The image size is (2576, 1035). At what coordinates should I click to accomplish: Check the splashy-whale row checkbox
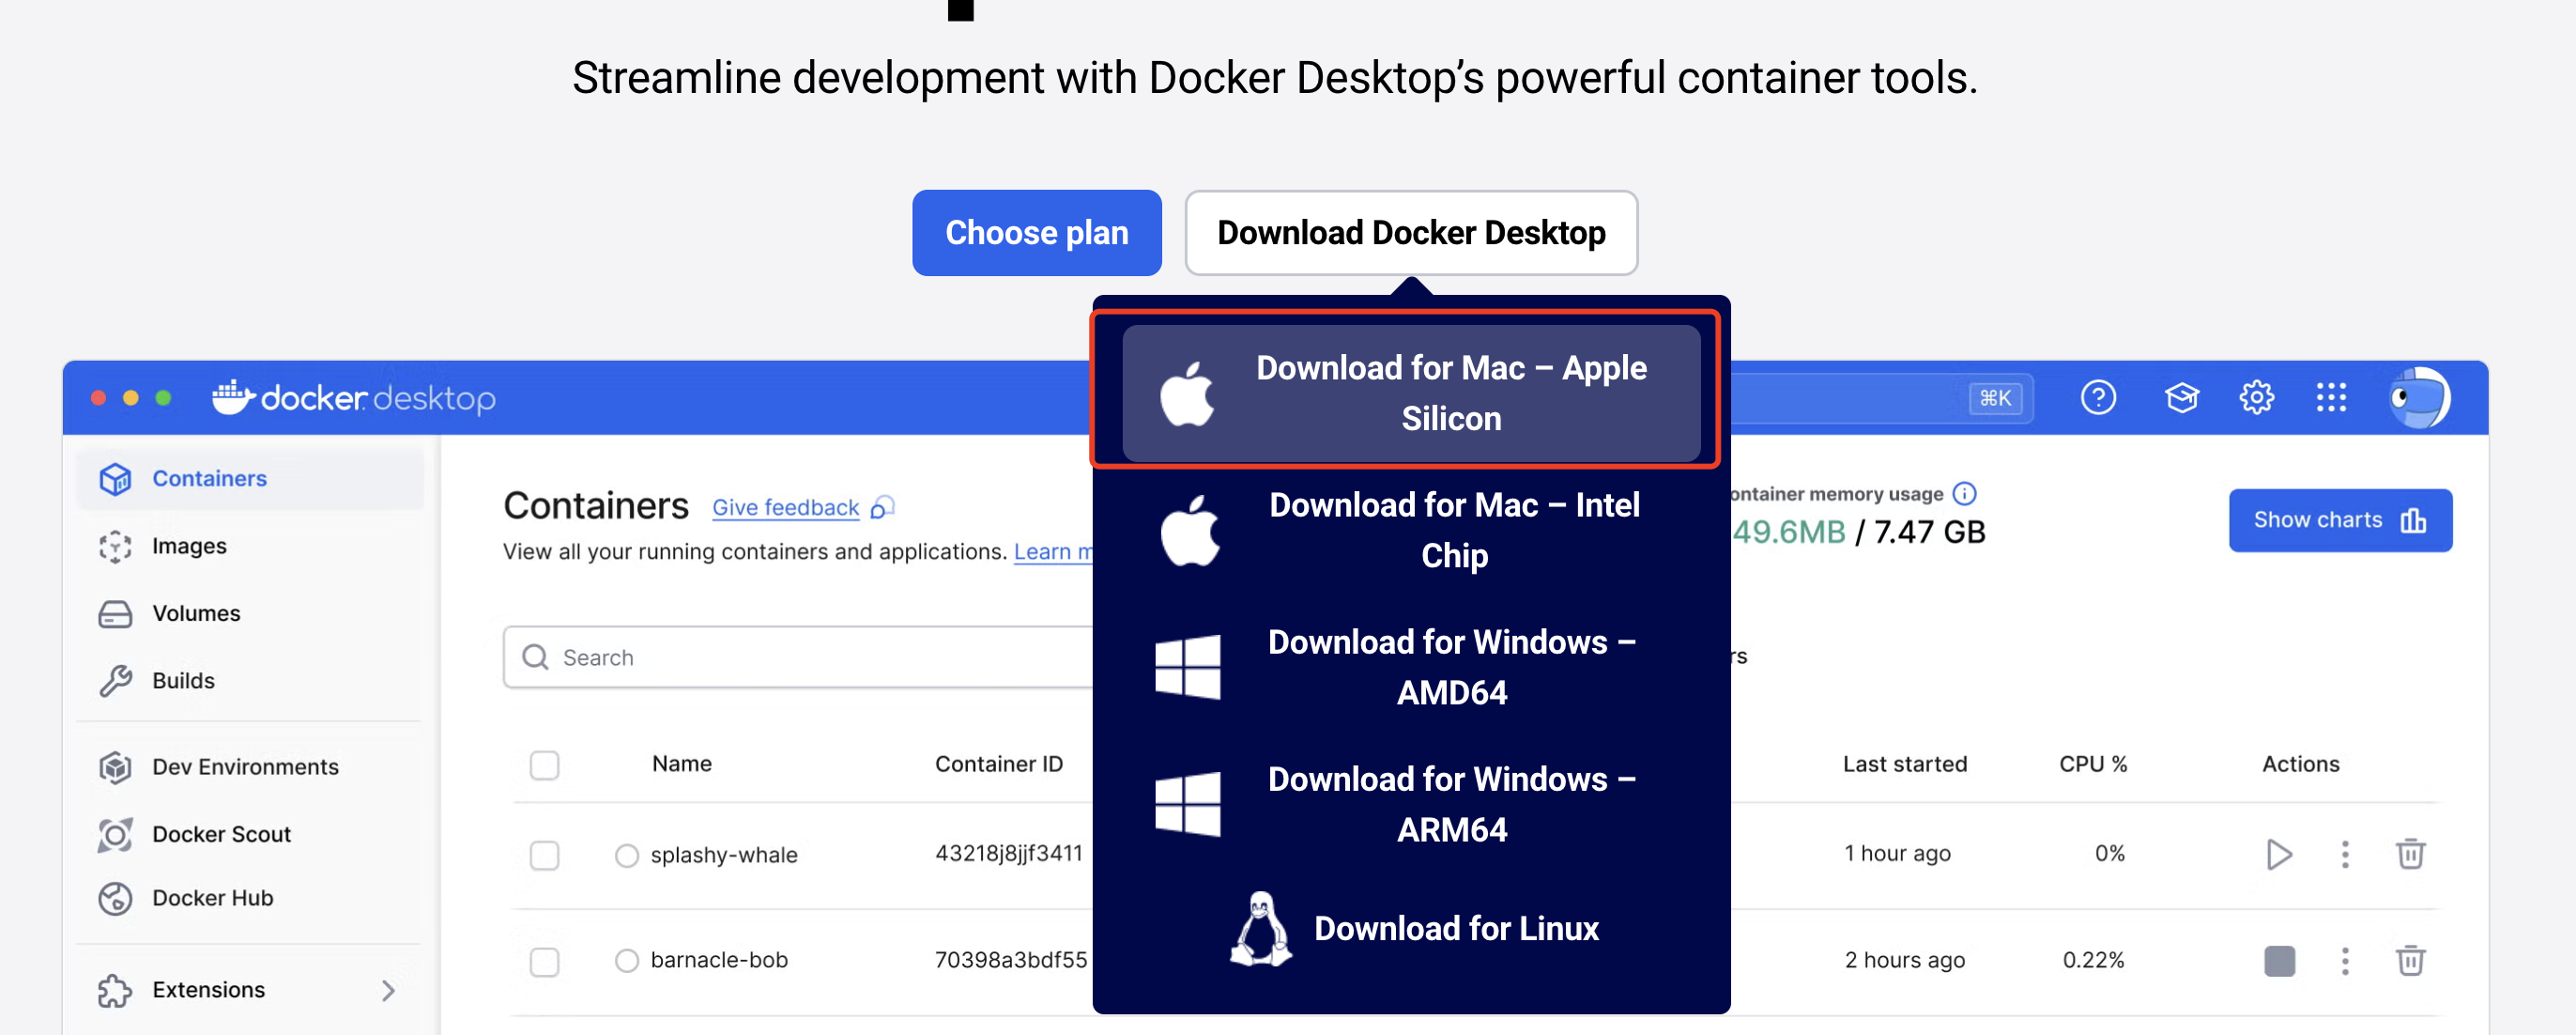tap(544, 855)
